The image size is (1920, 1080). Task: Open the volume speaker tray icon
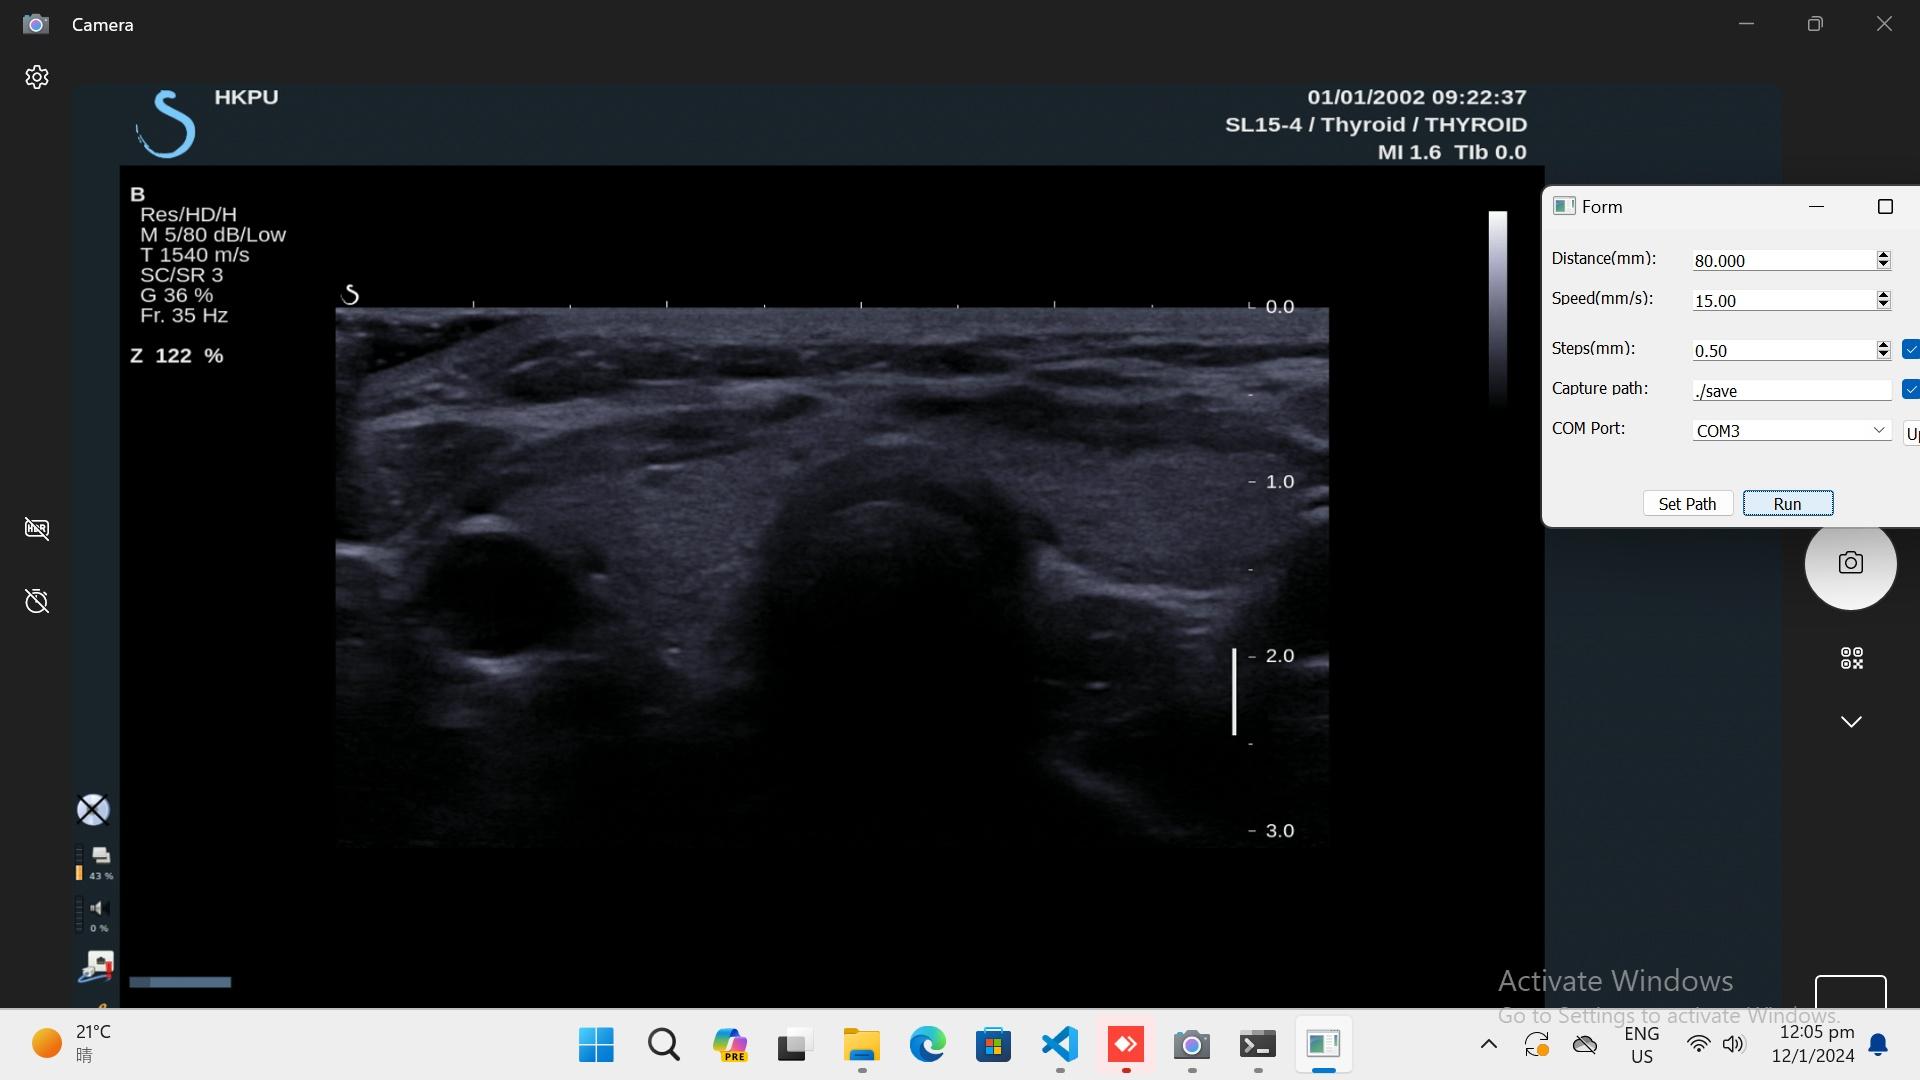click(x=1734, y=1045)
